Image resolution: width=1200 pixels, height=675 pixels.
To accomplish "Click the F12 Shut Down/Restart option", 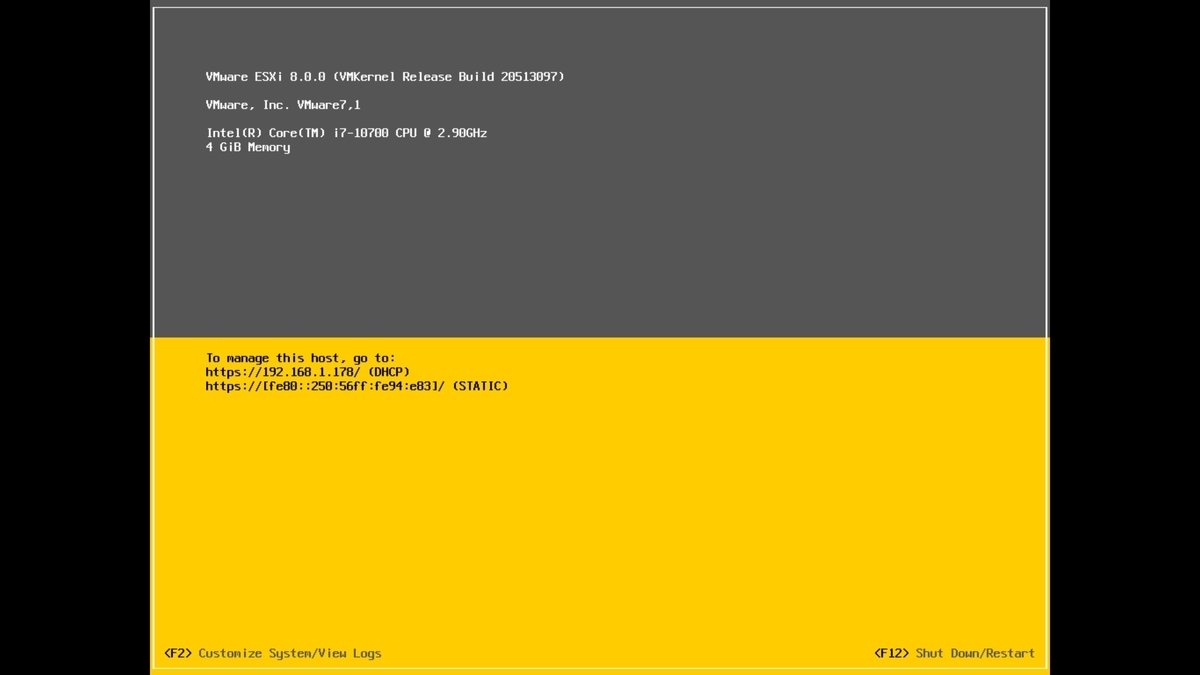I will tap(954, 653).
